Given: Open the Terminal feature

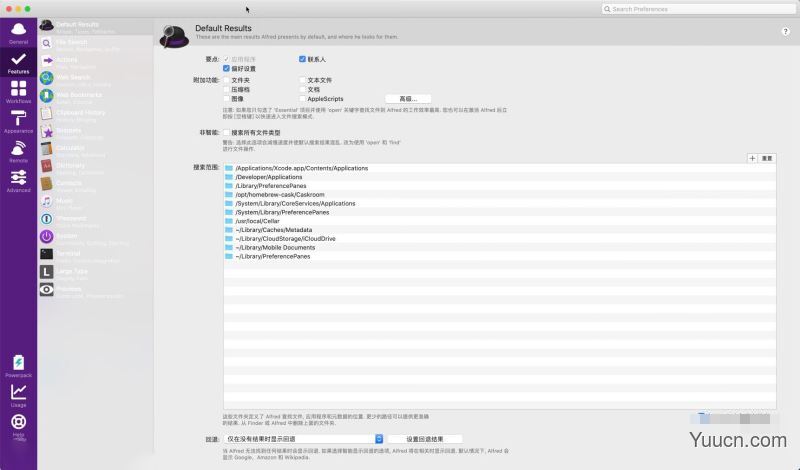Looking at the screenshot, I should pos(95,256).
